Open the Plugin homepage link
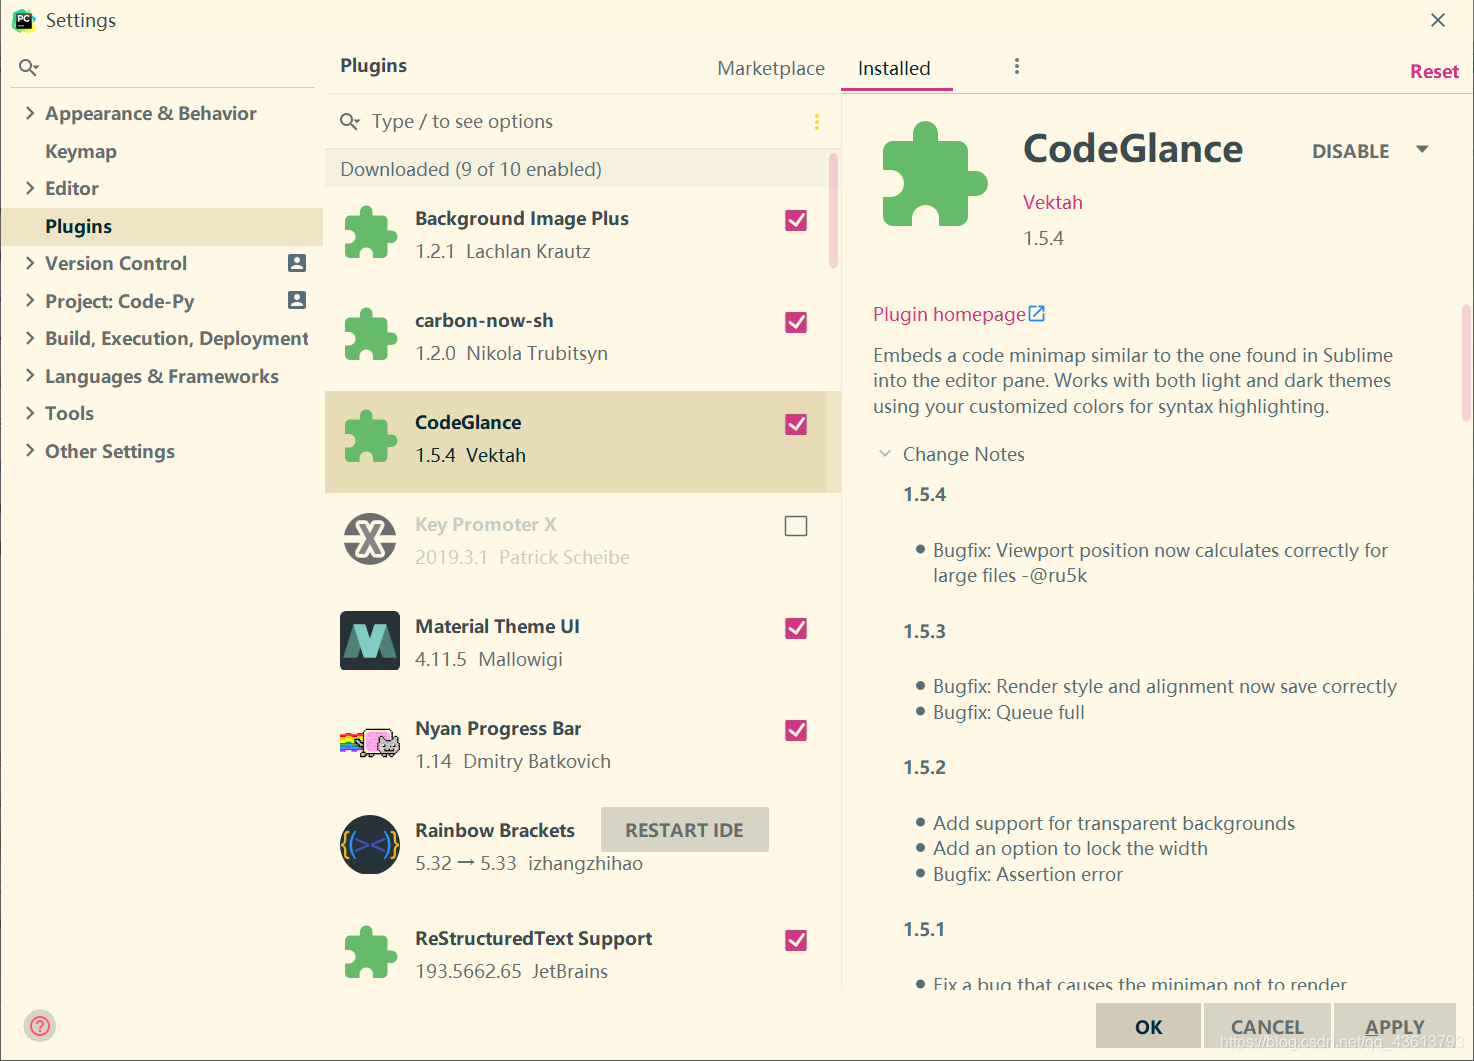The width and height of the screenshot is (1474, 1061). (x=949, y=314)
